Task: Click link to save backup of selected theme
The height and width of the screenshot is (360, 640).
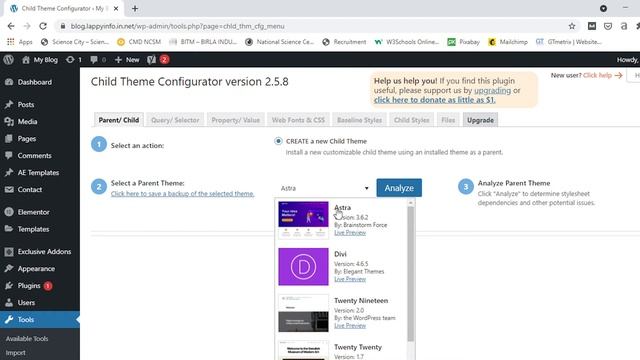Action: pyautogui.click(x=182, y=194)
